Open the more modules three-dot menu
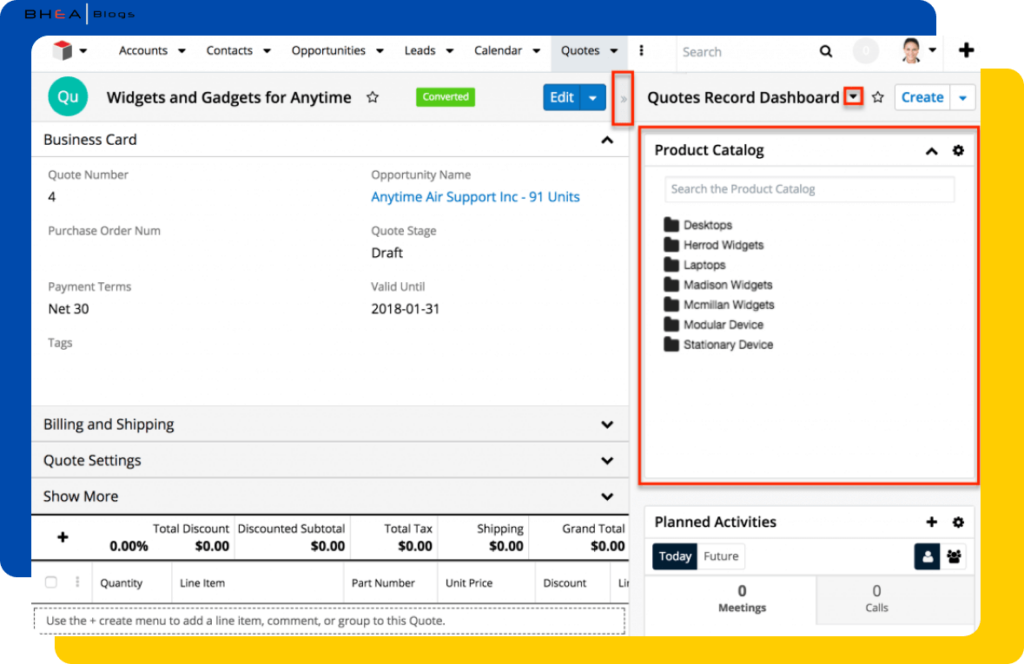Image resolution: width=1024 pixels, height=664 pixels. point(641,50)
